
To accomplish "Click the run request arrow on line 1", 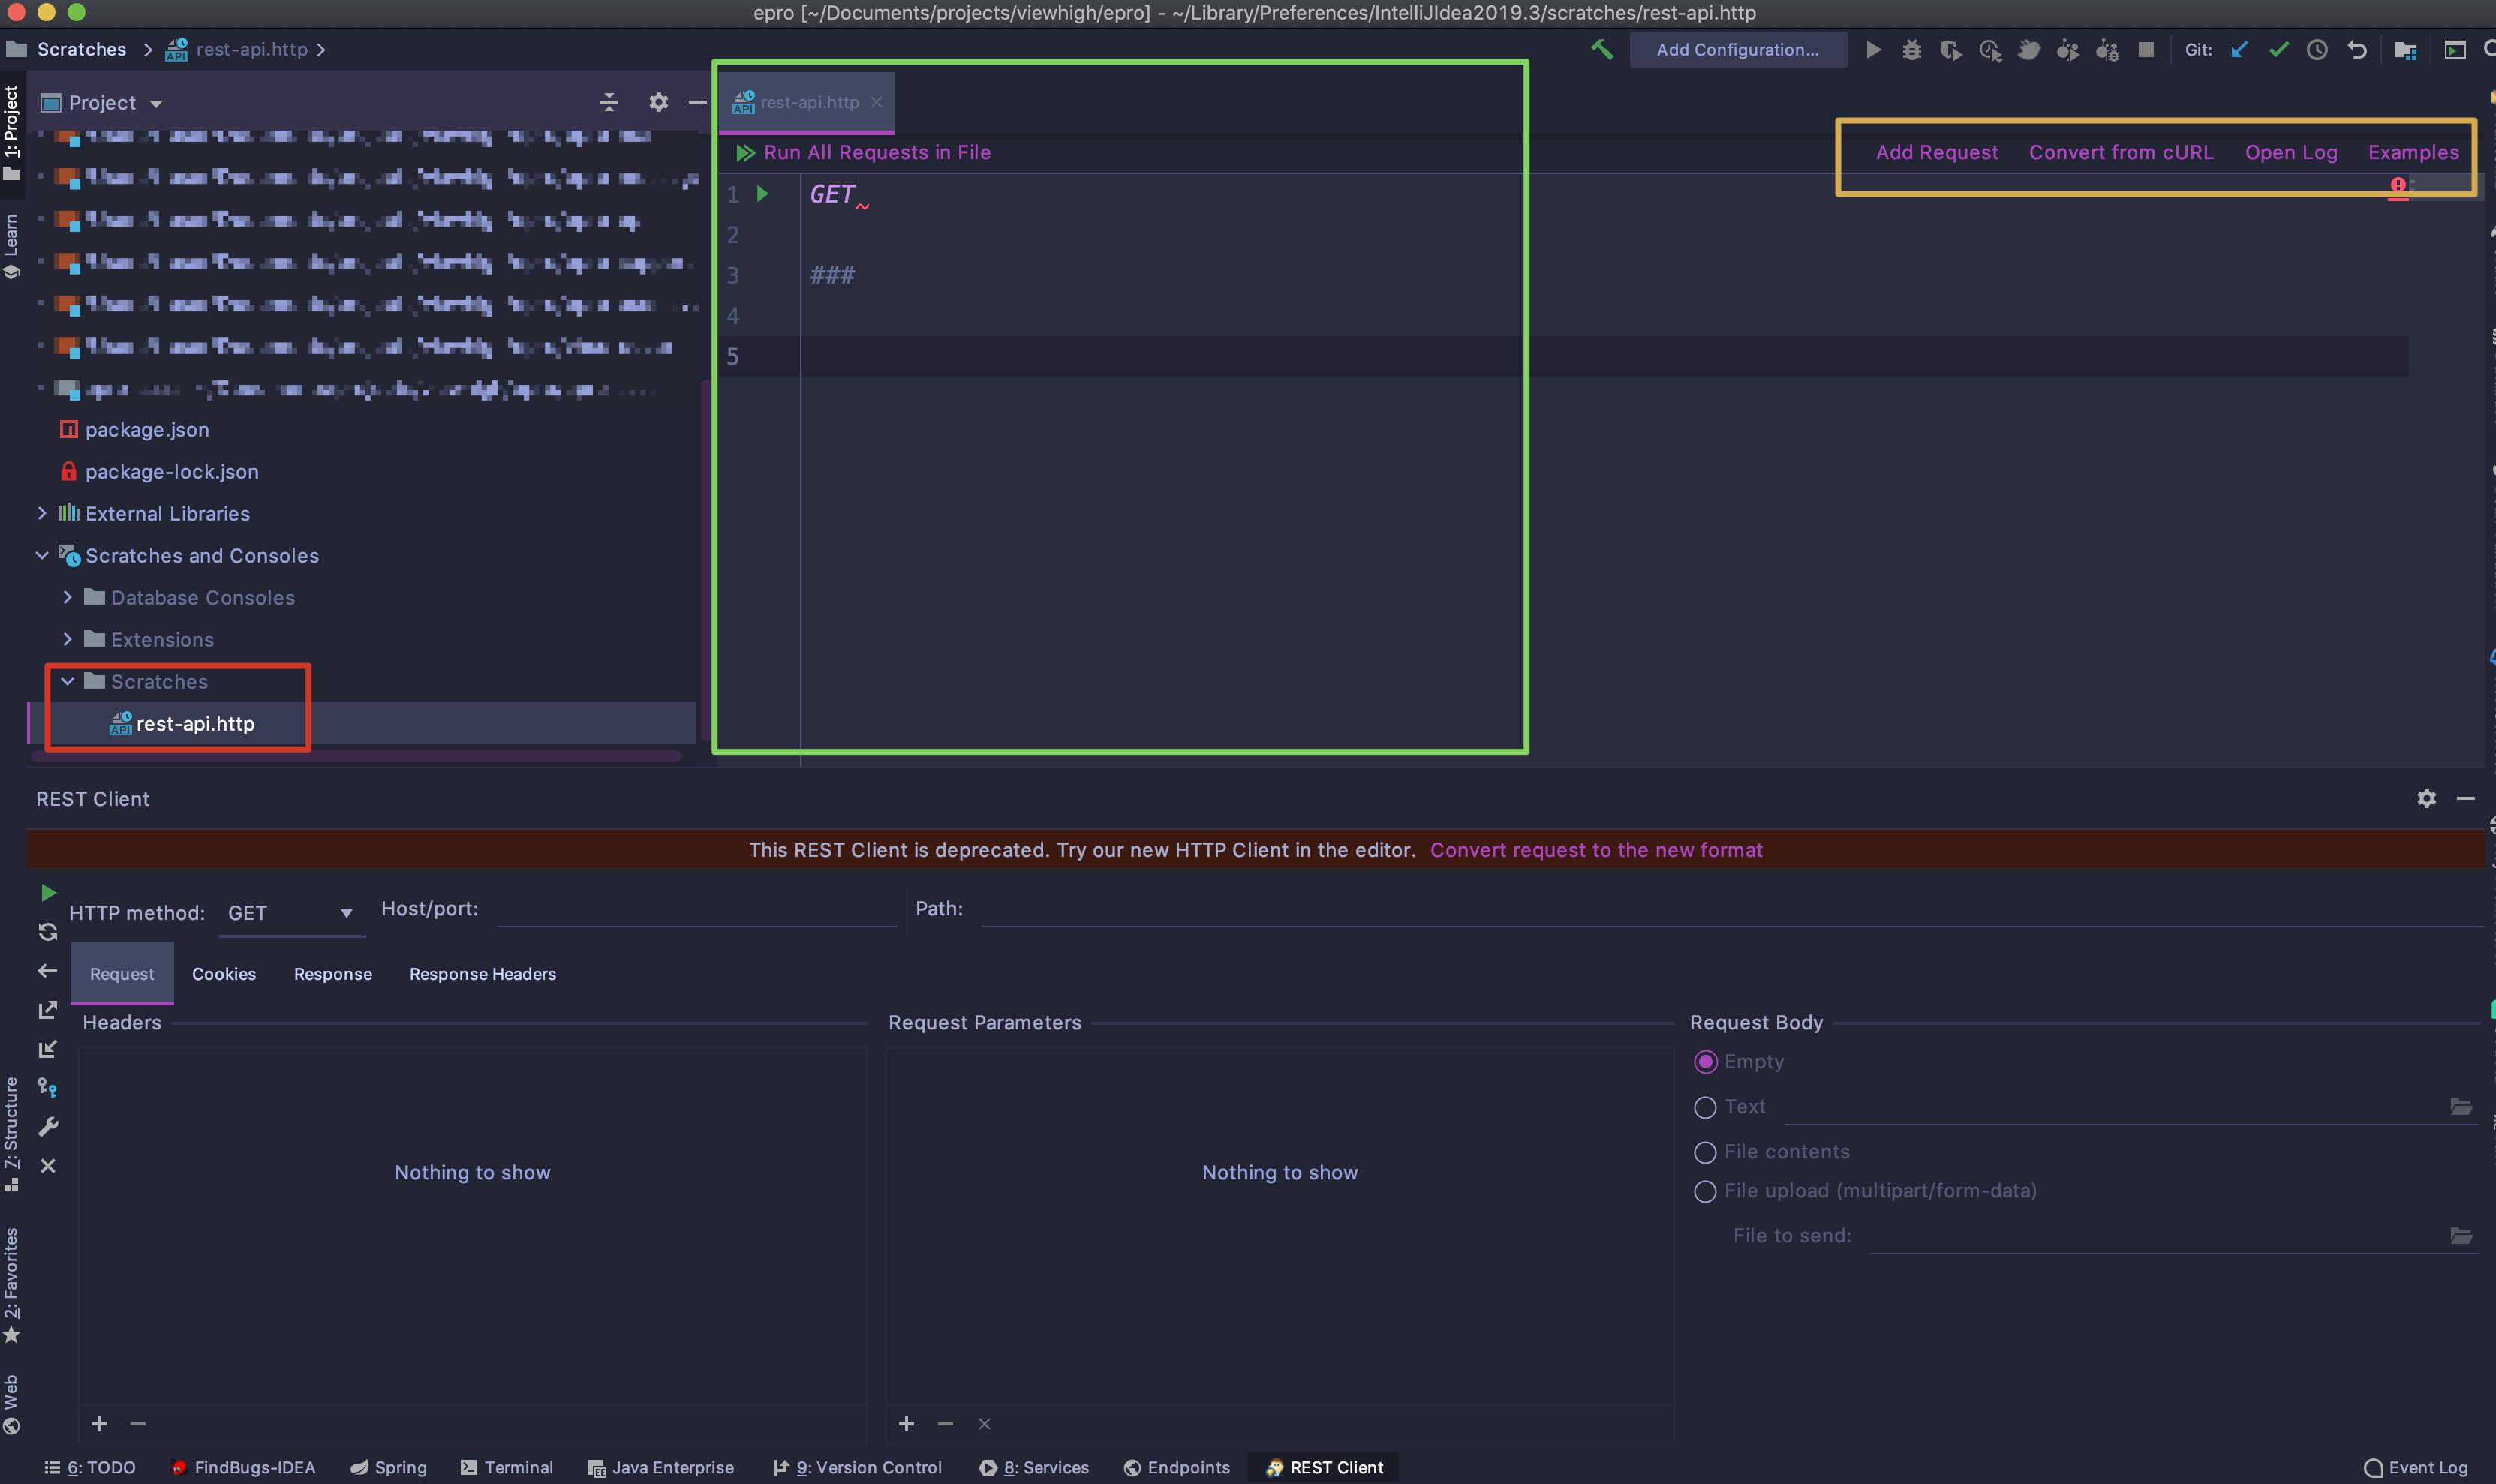I will click(765, 193).
